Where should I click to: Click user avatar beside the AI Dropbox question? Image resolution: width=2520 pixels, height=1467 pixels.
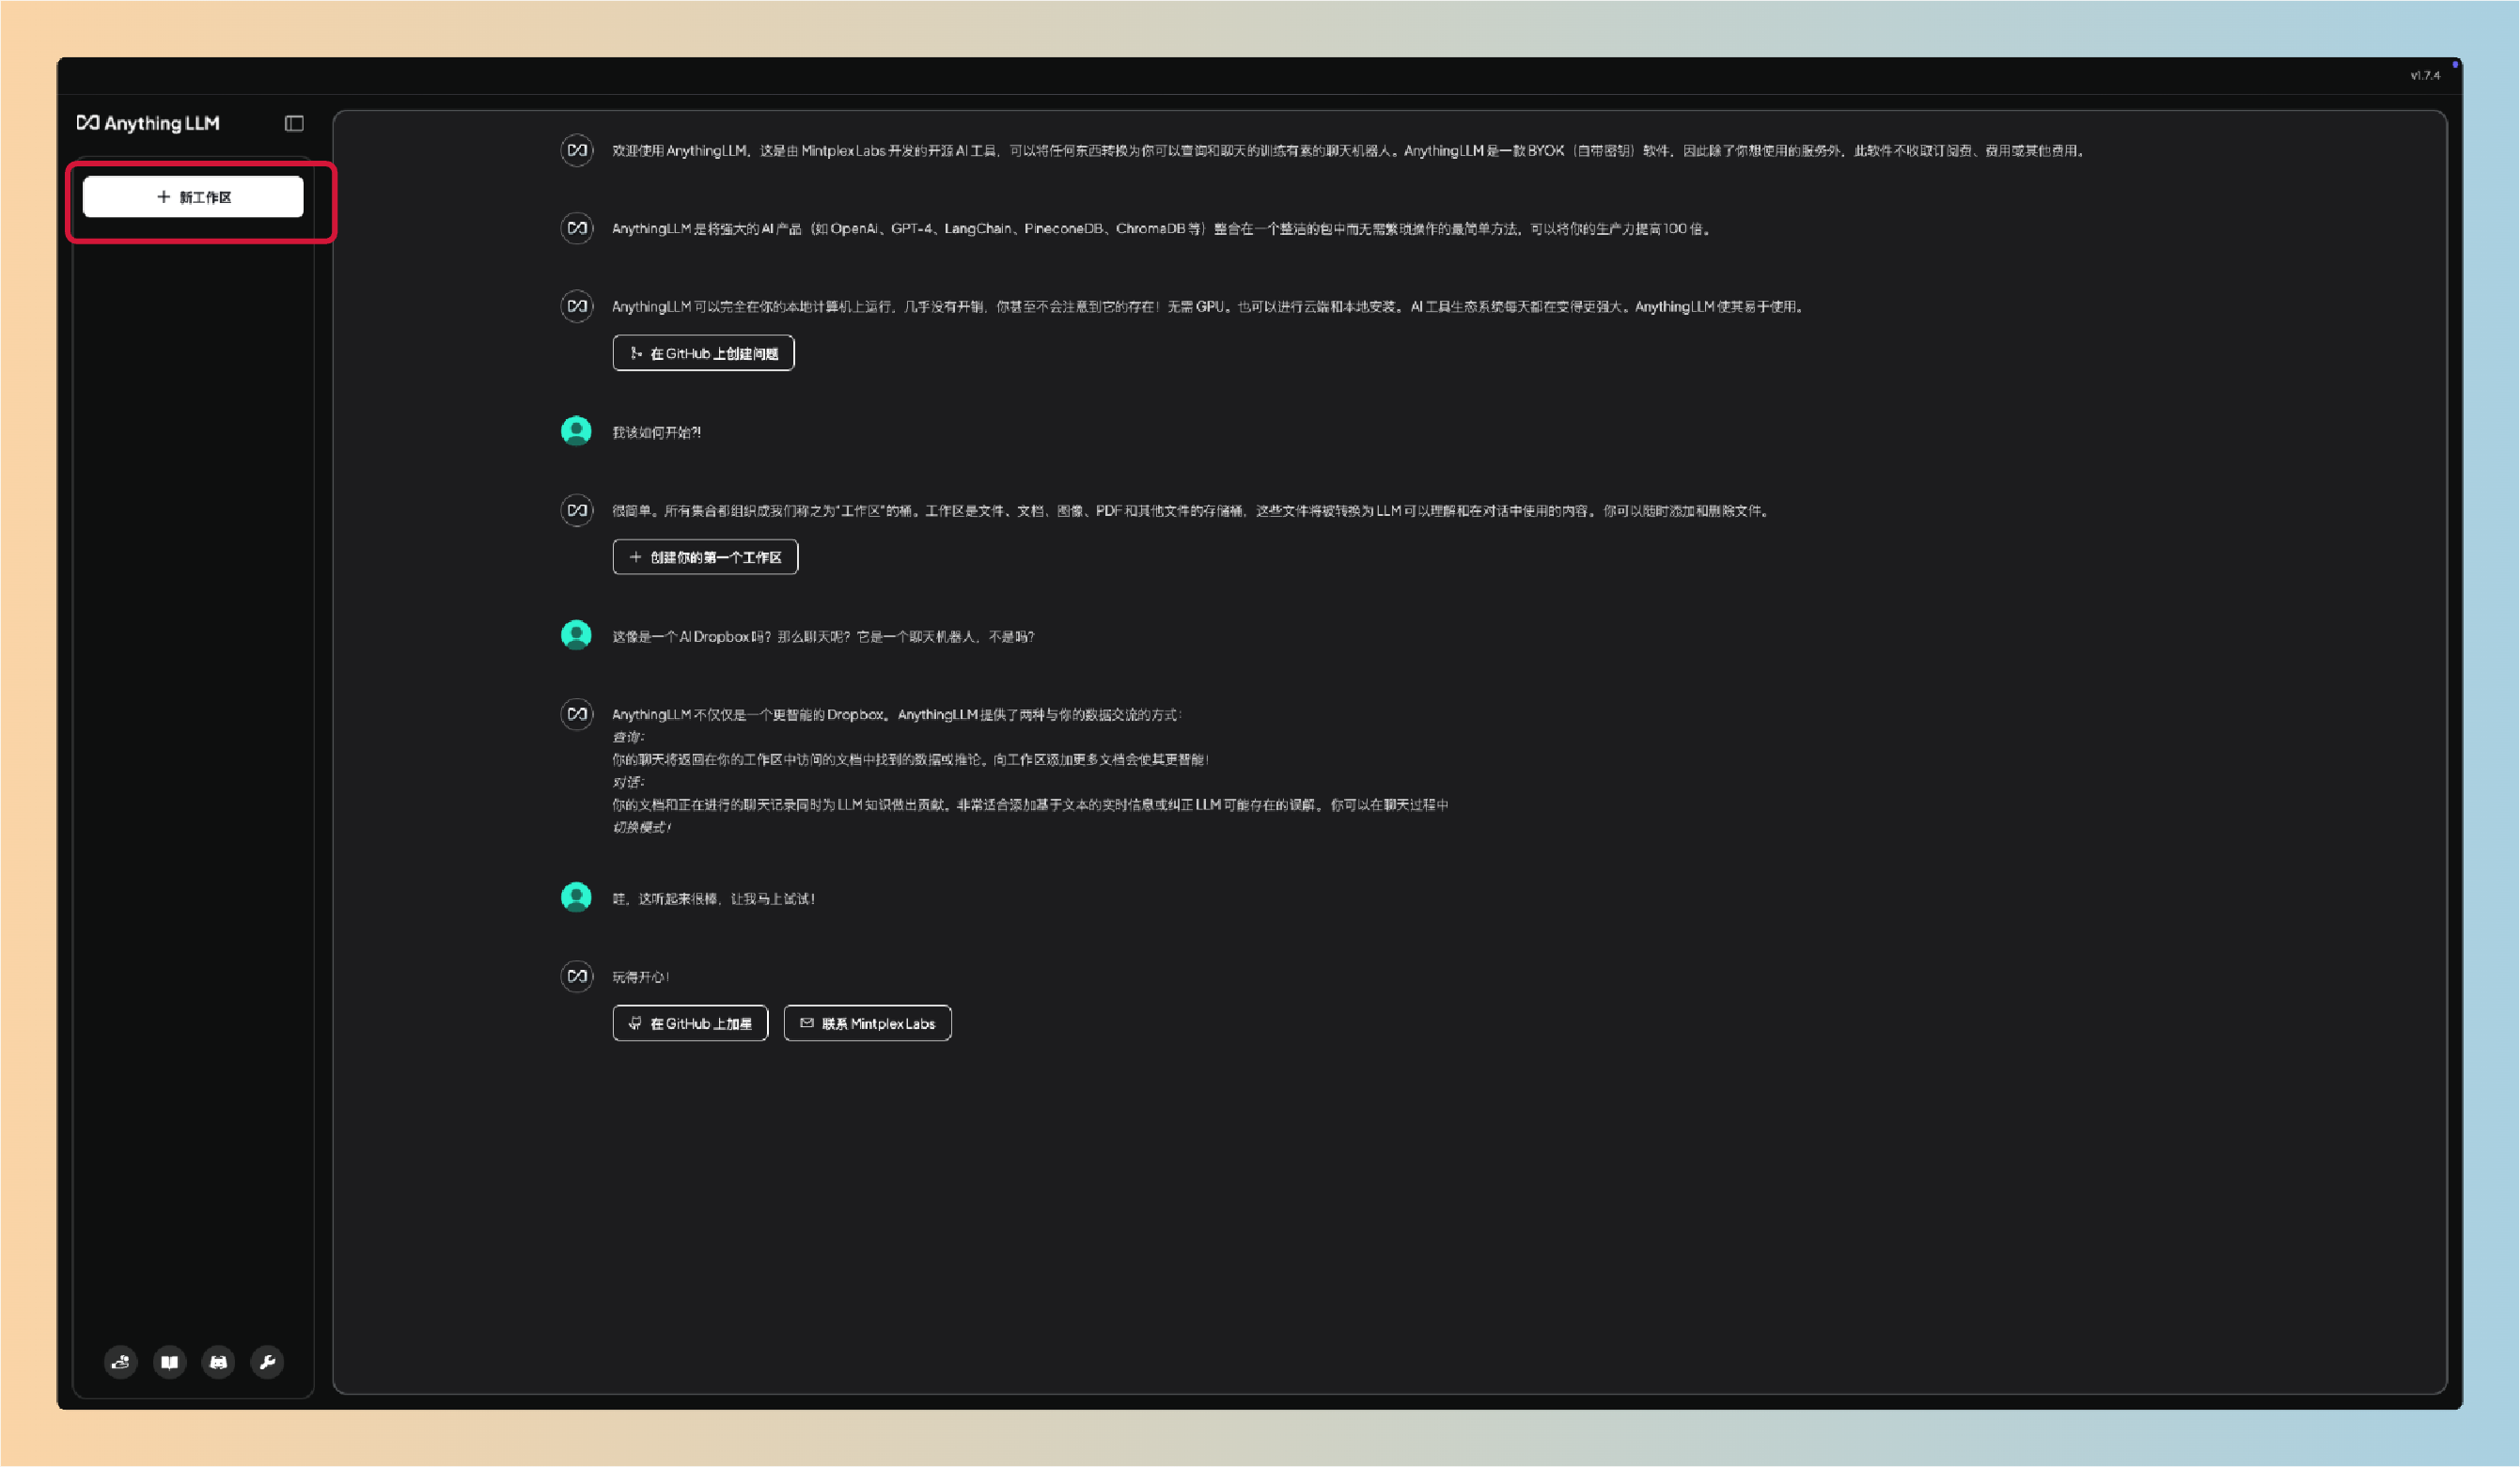576,635
